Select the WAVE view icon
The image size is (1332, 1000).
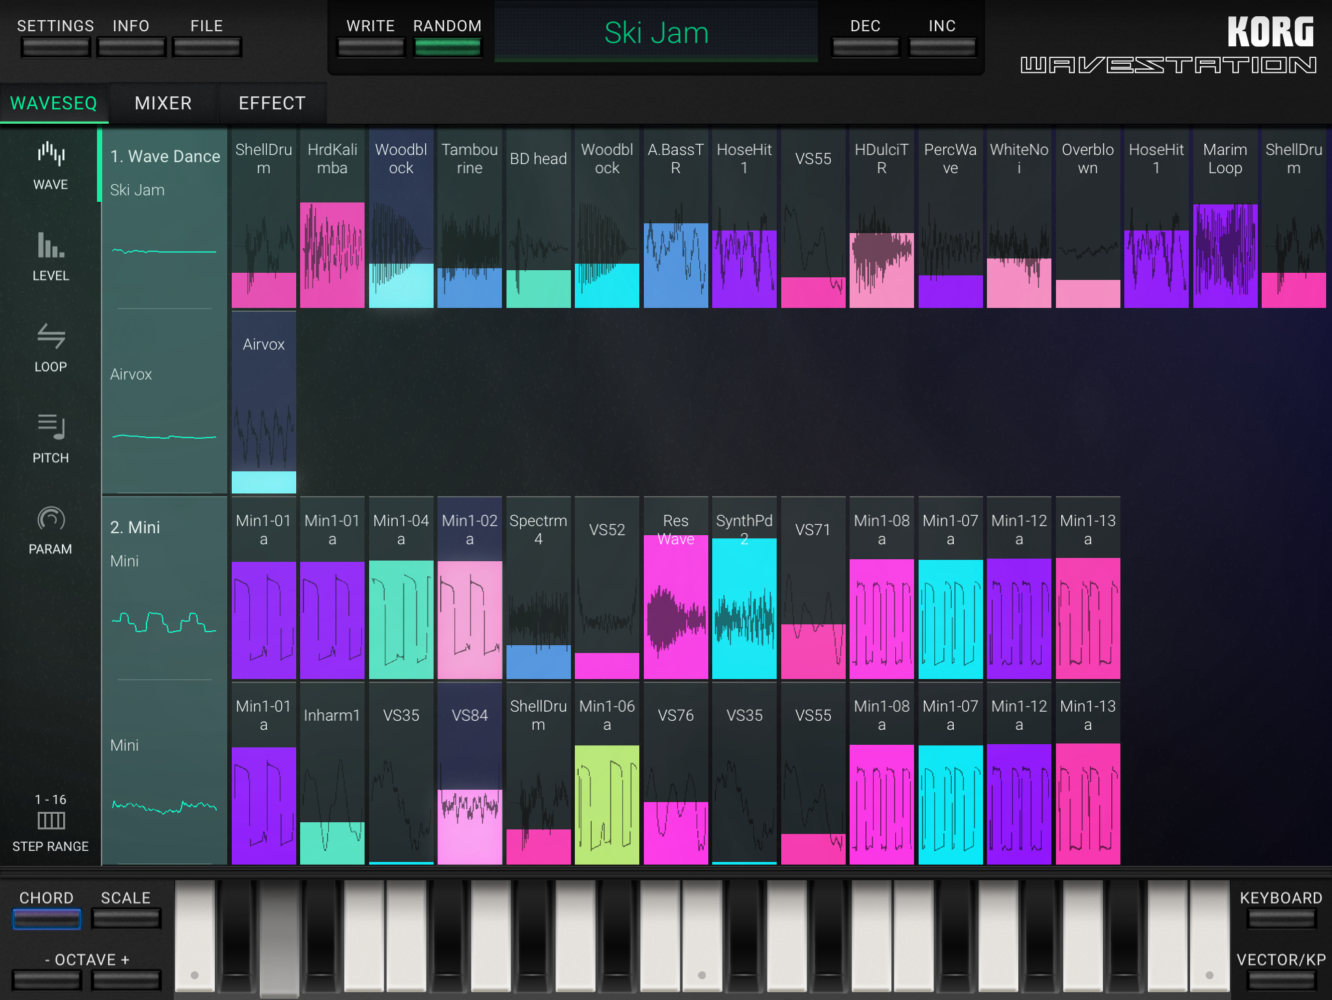coord(50,165)
